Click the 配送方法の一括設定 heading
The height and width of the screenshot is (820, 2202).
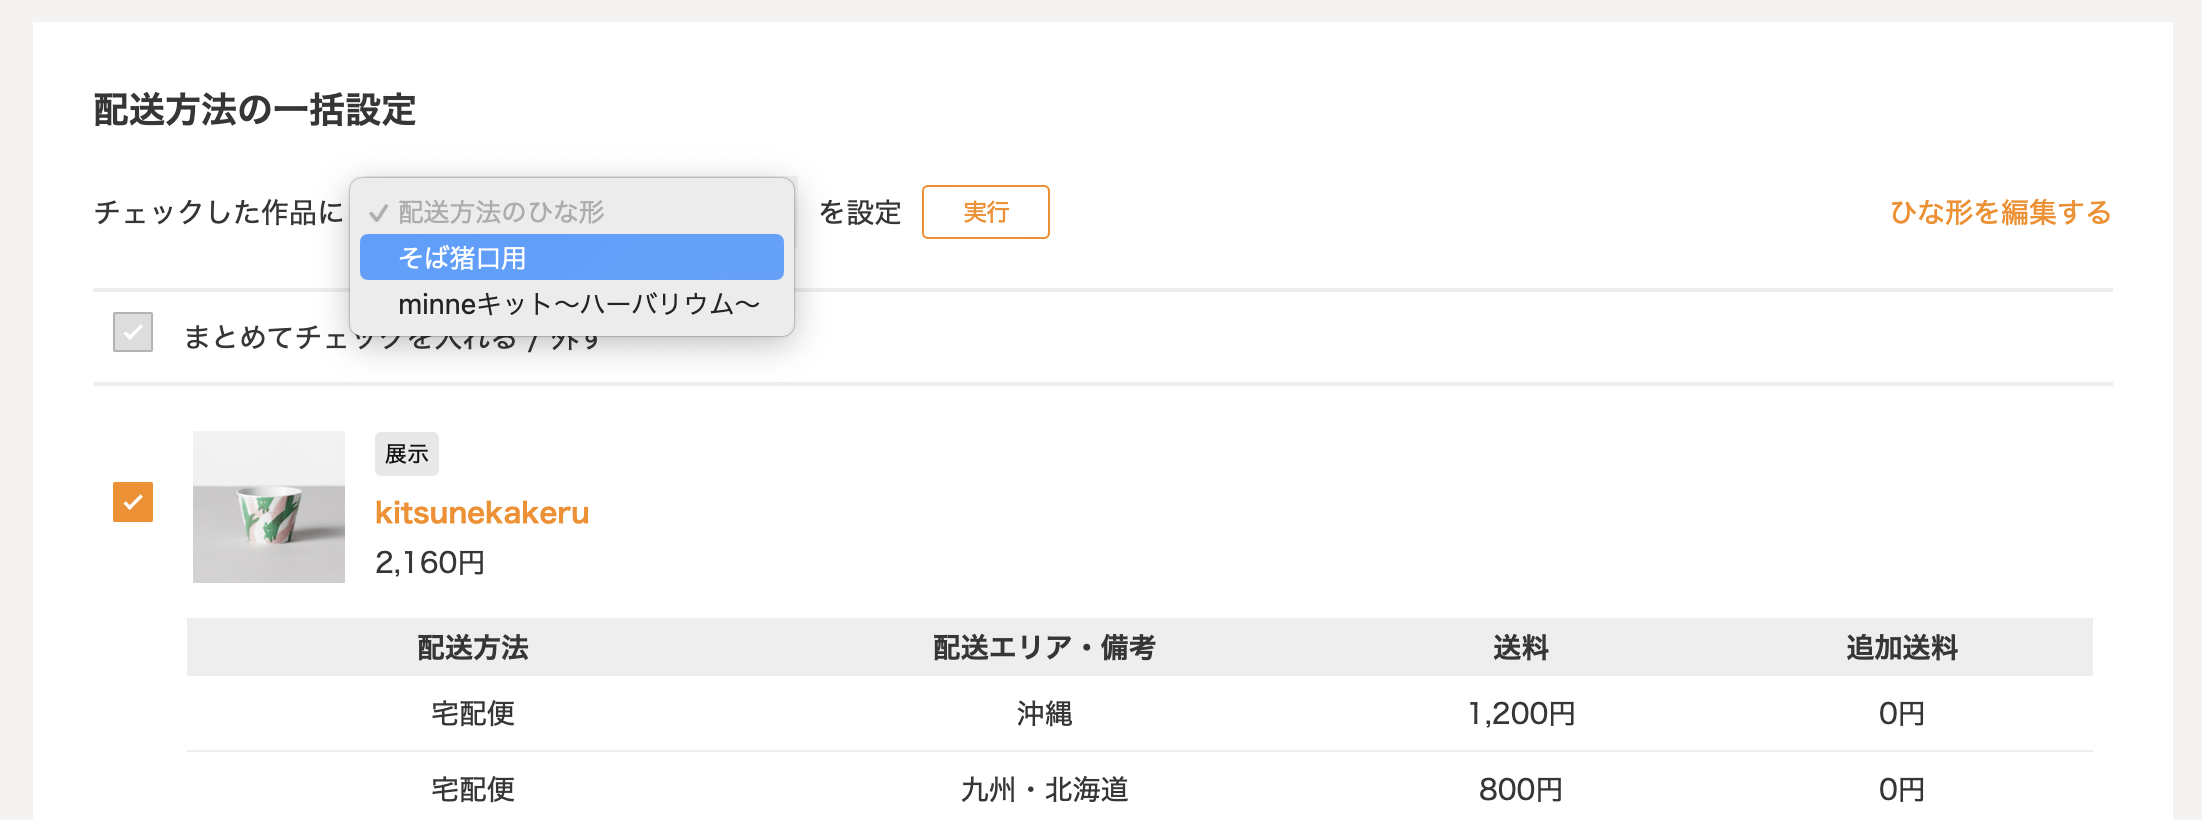pos(255,110)
